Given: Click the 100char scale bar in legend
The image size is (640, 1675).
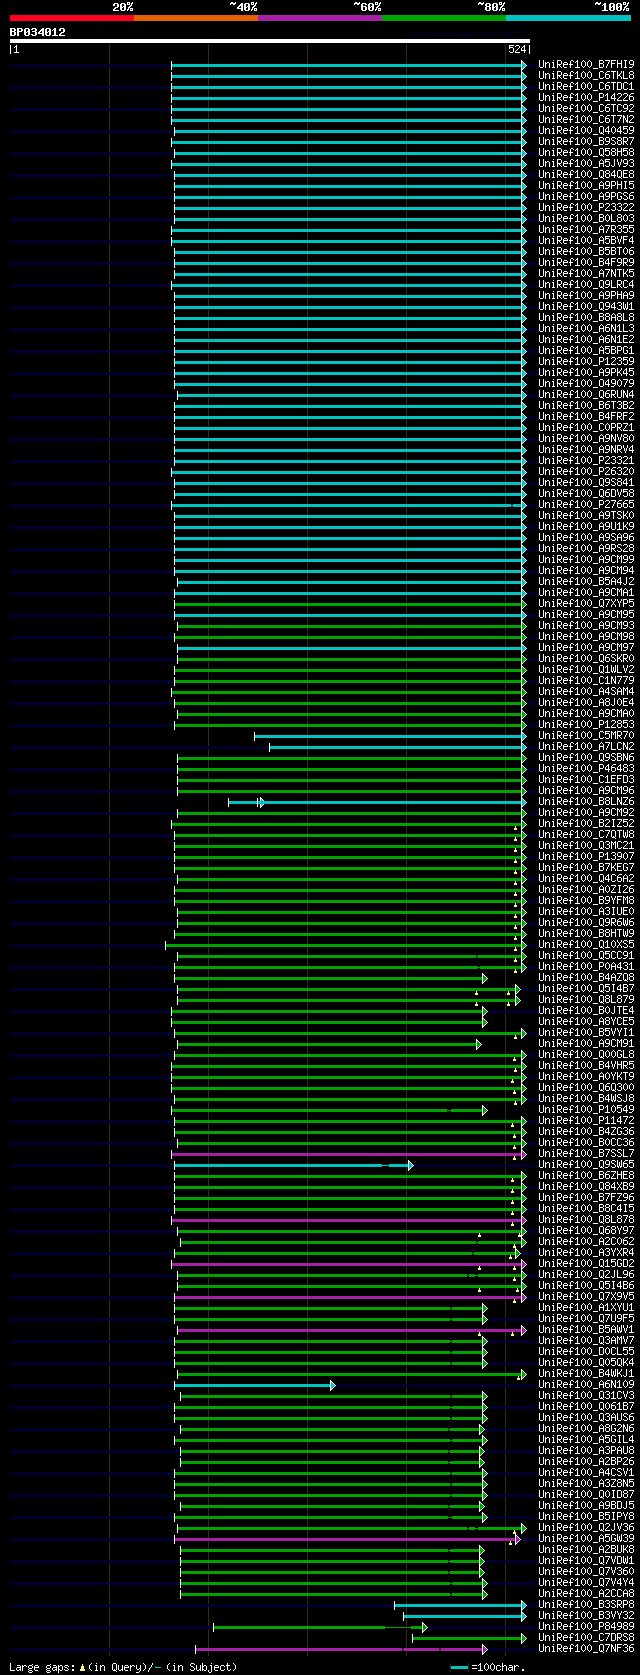Looking at the screenshot, I should coord(460,1667).
